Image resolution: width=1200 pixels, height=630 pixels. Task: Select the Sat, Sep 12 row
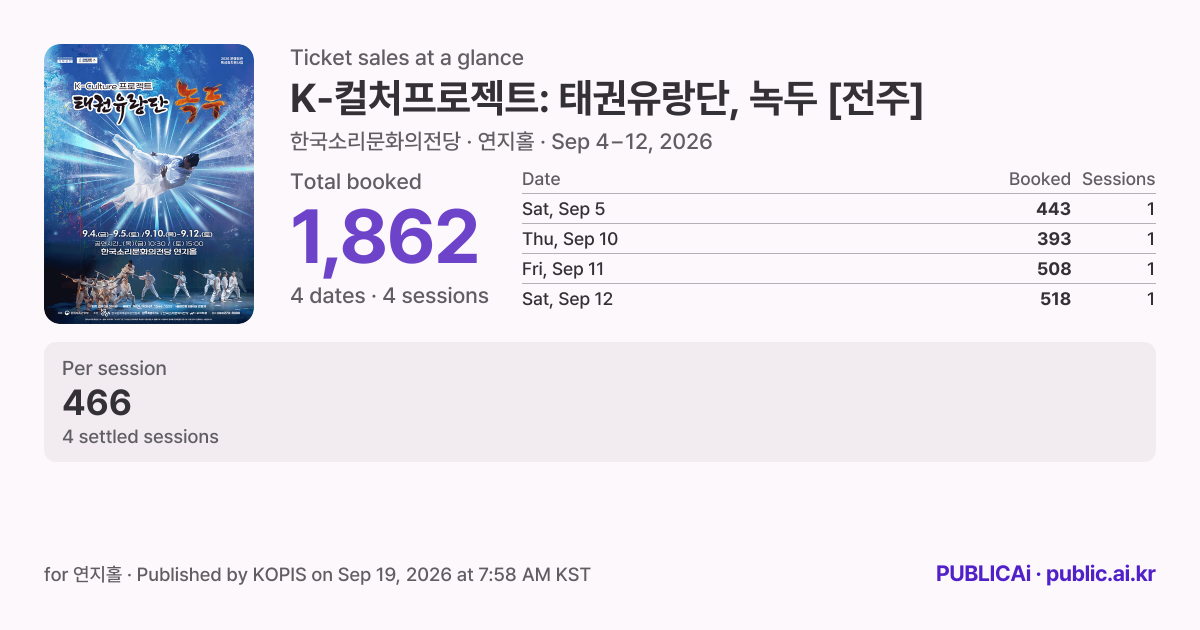pos(838,299)
